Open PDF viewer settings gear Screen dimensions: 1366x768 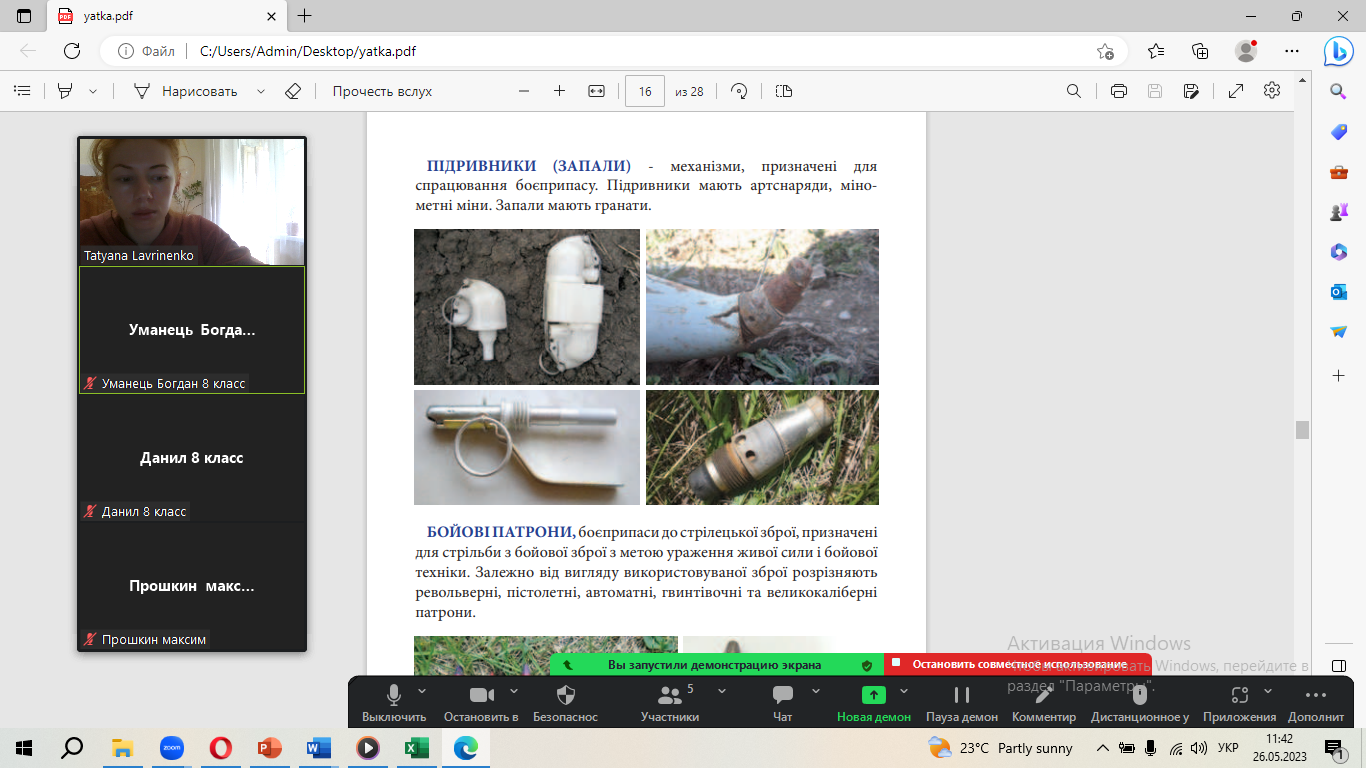pos(1272,90)
